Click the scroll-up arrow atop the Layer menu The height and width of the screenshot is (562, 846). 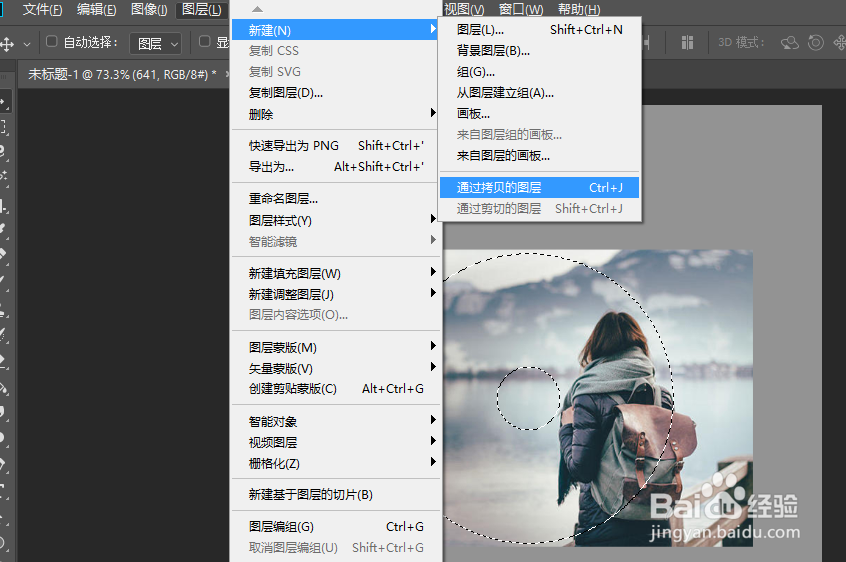(257, 9)
